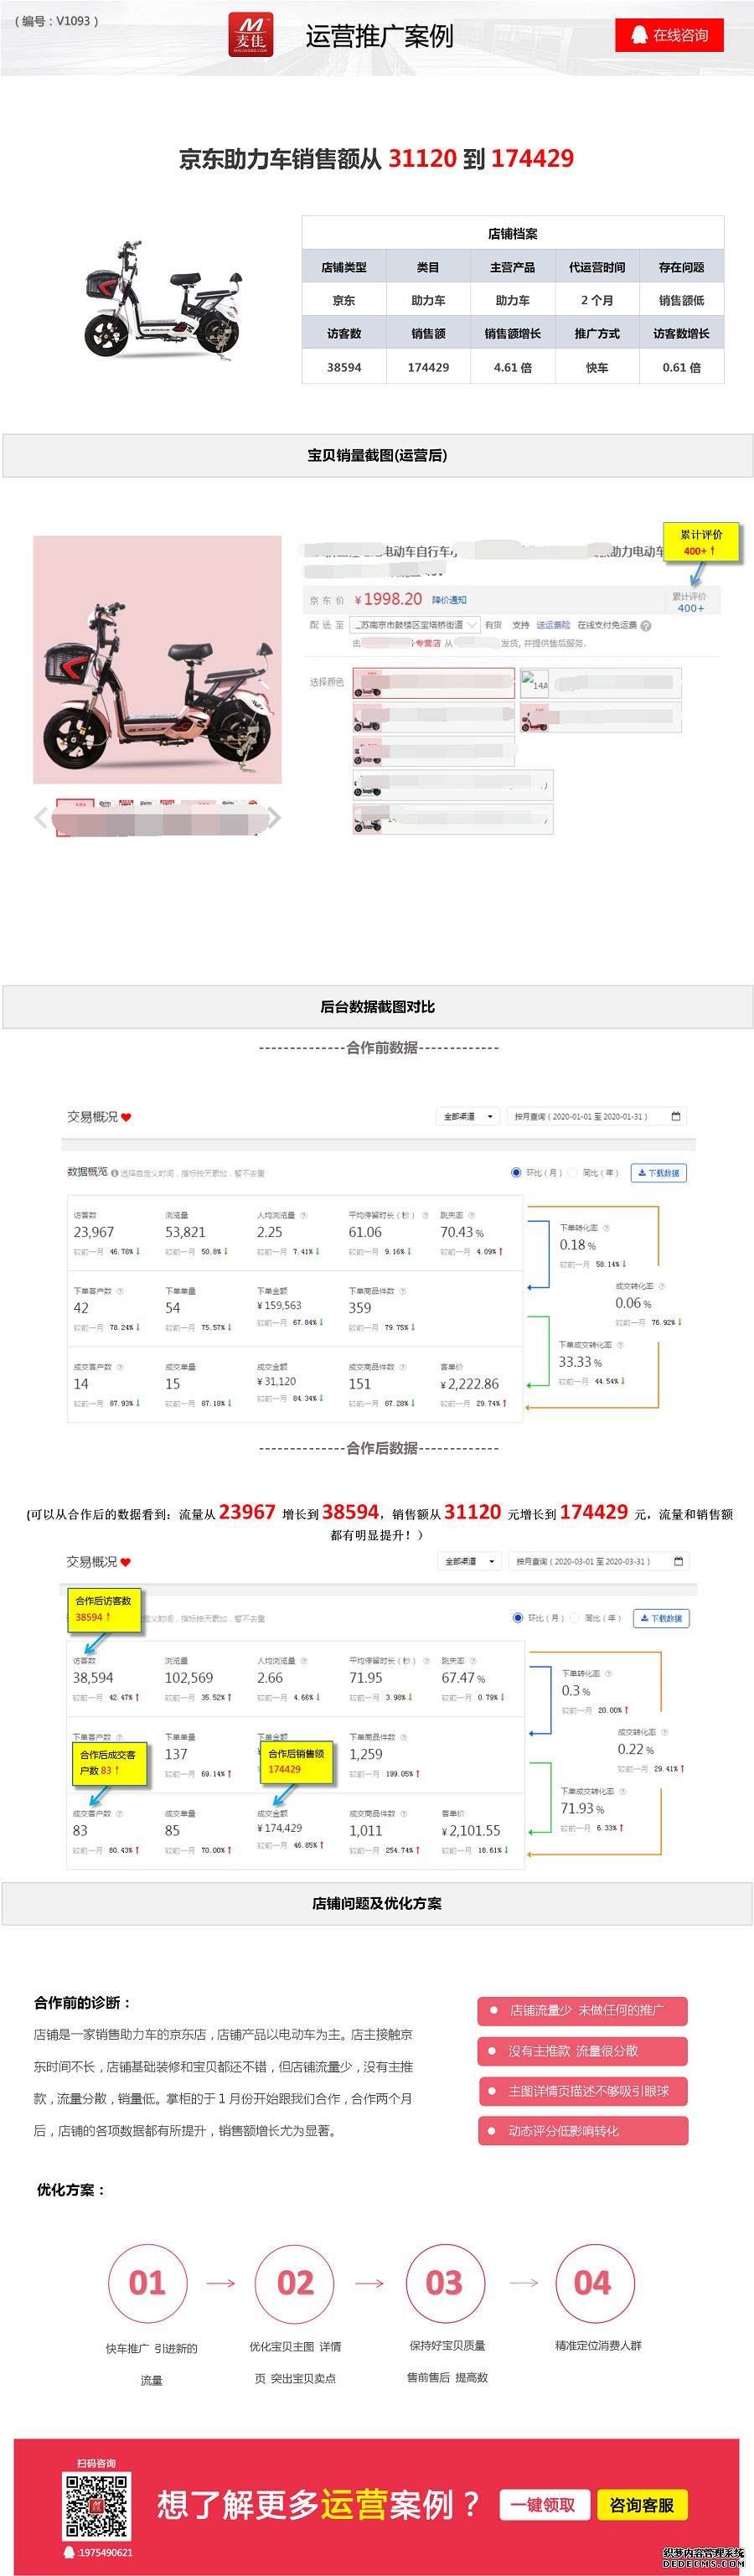Click the heart icon beside the January 交易概况 title
754x2576 pixels.
pos(126,1117)
